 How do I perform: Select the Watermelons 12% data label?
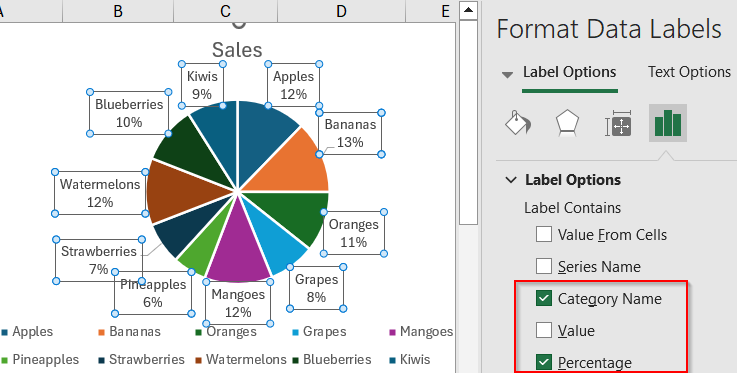pos(100,193)
